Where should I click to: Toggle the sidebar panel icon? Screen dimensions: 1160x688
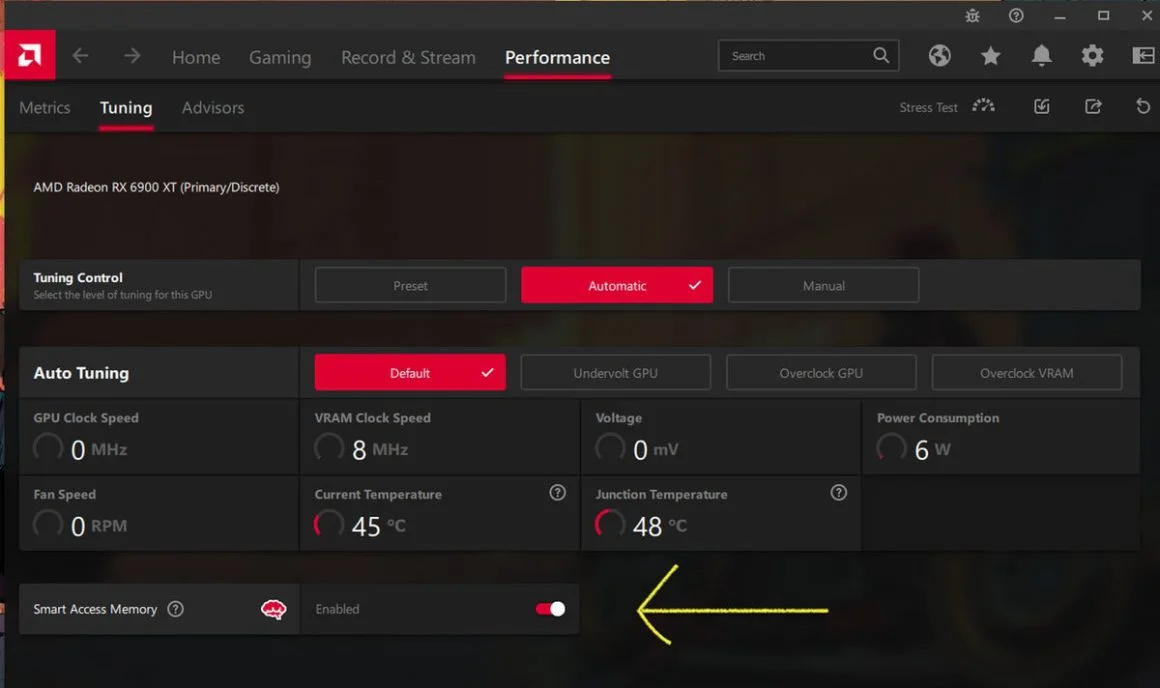tap(1143, 55)
